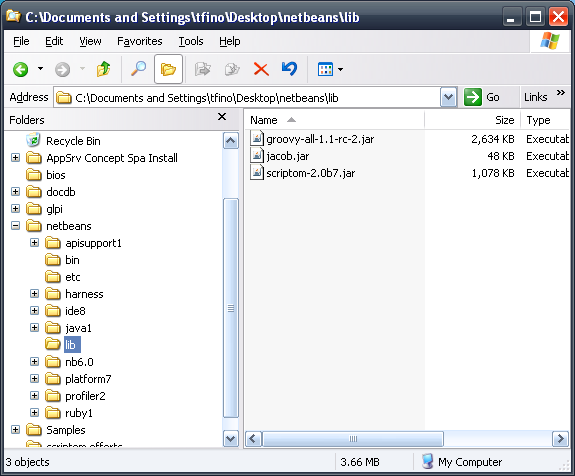Click the Views toolbar icon
The height and width of the screenshot is (476, 575).
[x=325, y=69]
